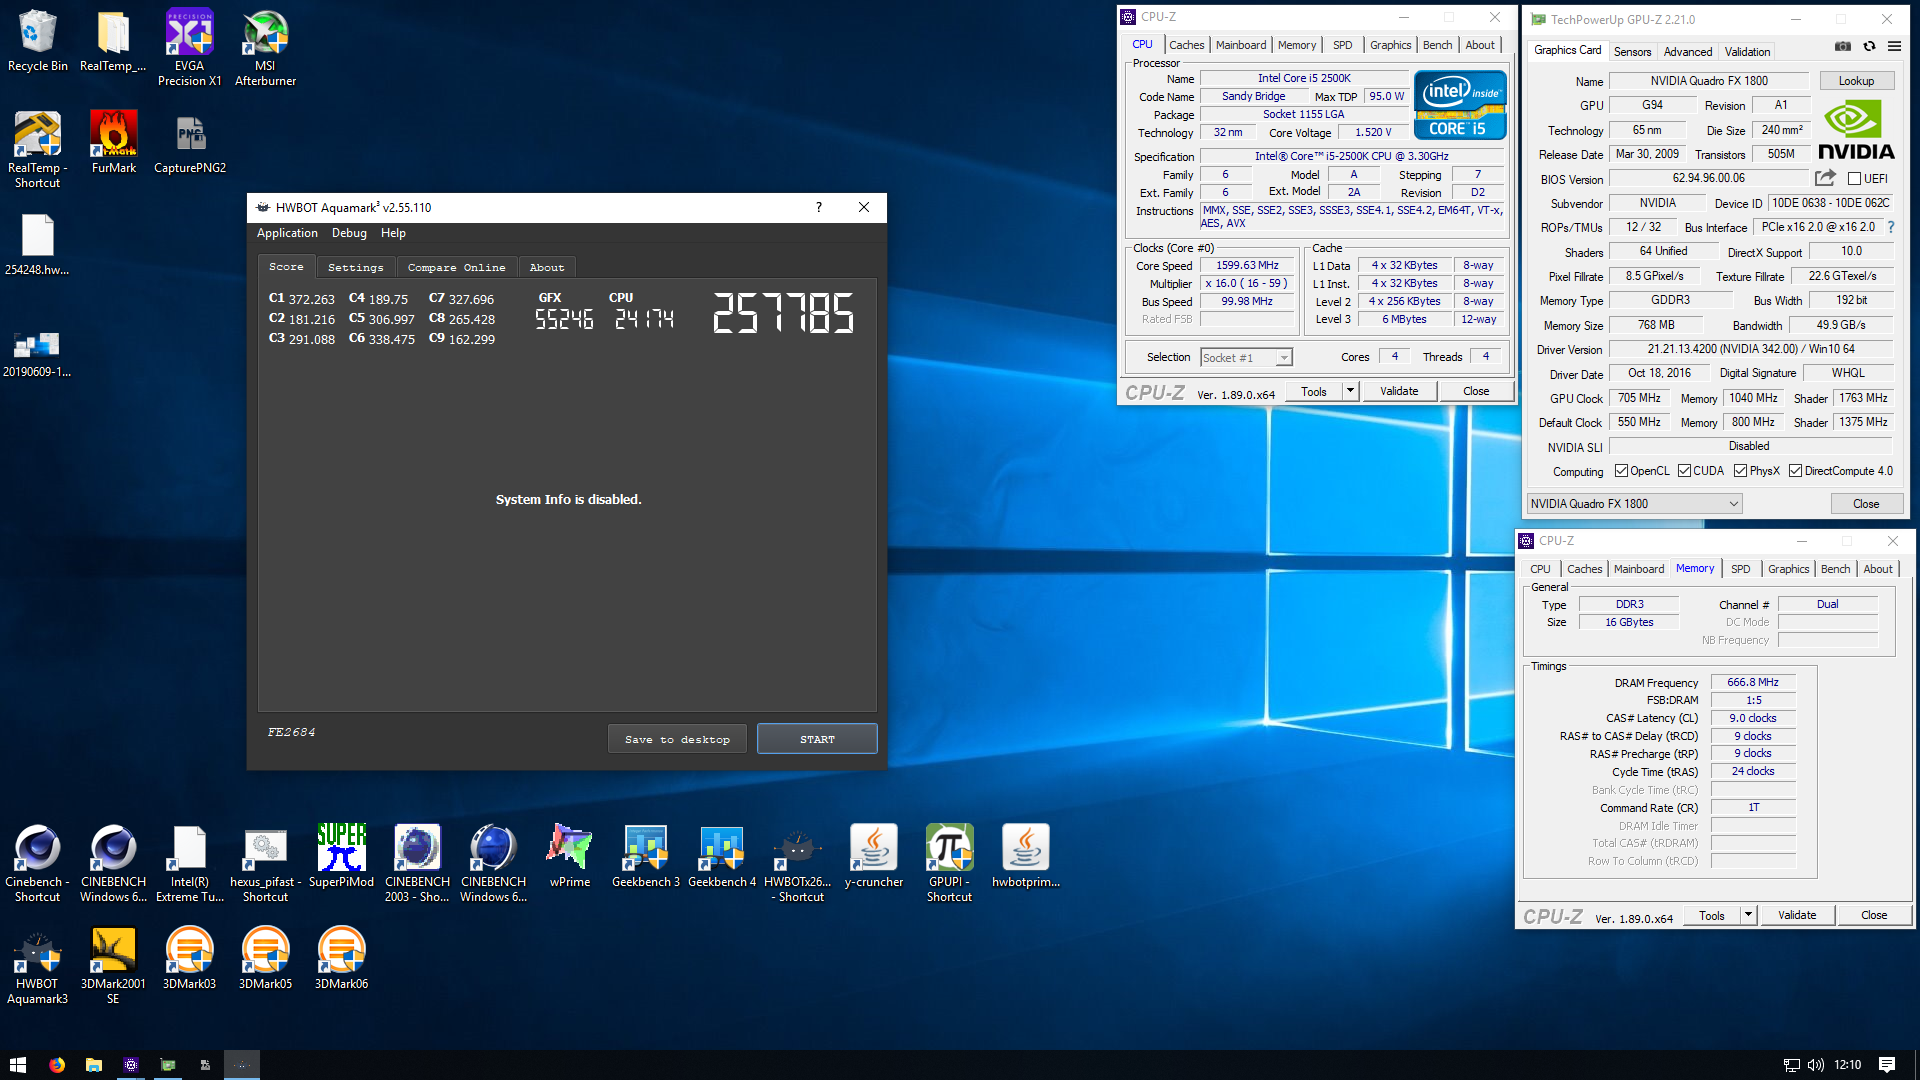Screen dimensions: 1920x1080
Task: Click the BIOS share/export icon in GPU-Z
Action: click(1825, 178)
